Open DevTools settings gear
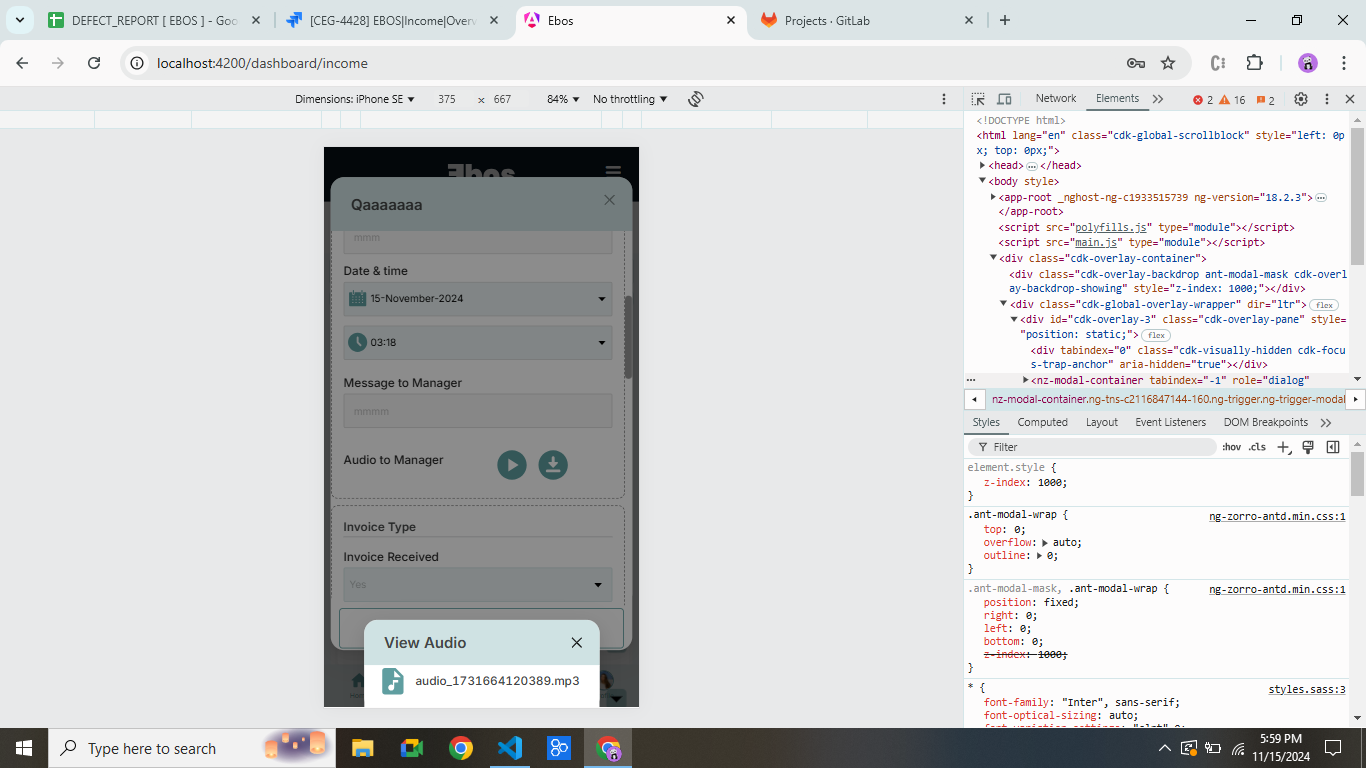This screenshot has height=768, width=1366. [x=1300, y=99]
